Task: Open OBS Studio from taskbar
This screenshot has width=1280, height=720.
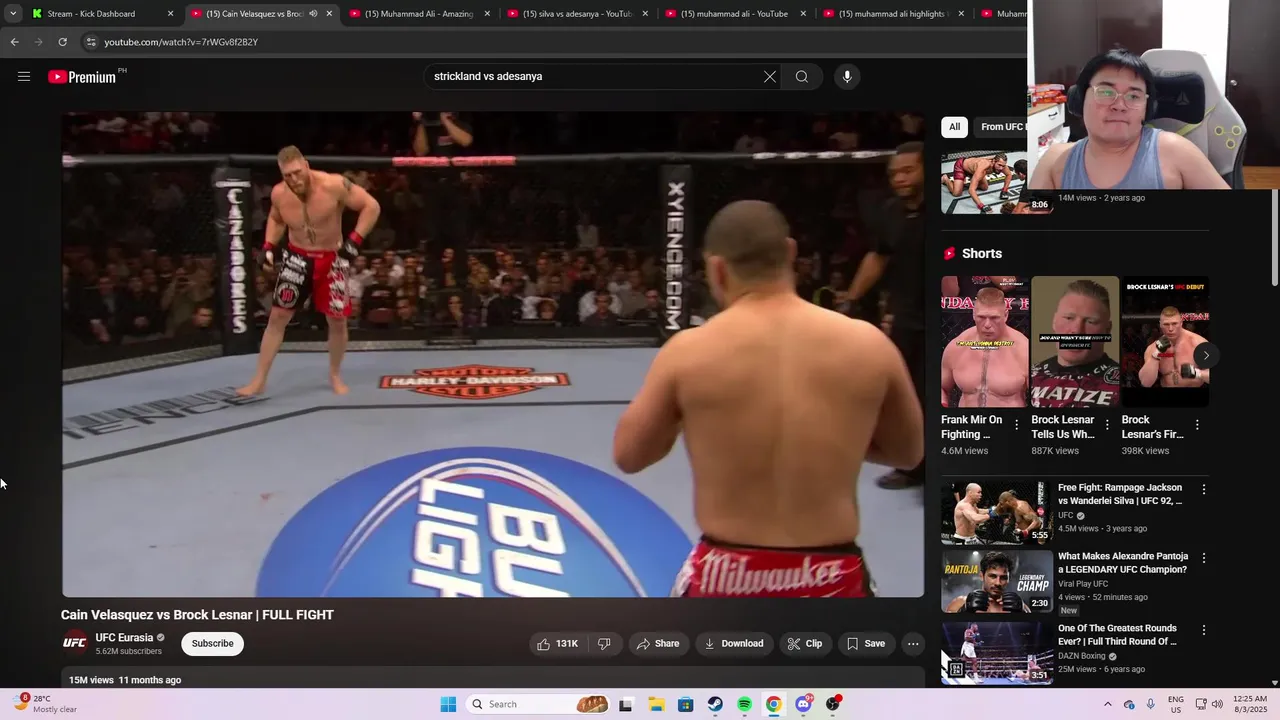Action: [833, 704]
